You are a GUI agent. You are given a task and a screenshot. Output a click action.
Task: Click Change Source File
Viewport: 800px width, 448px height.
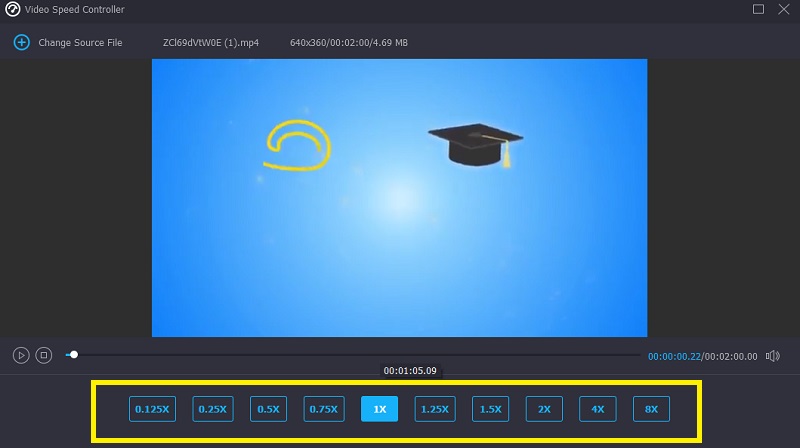pyautogui.click(x=80, y=43)
